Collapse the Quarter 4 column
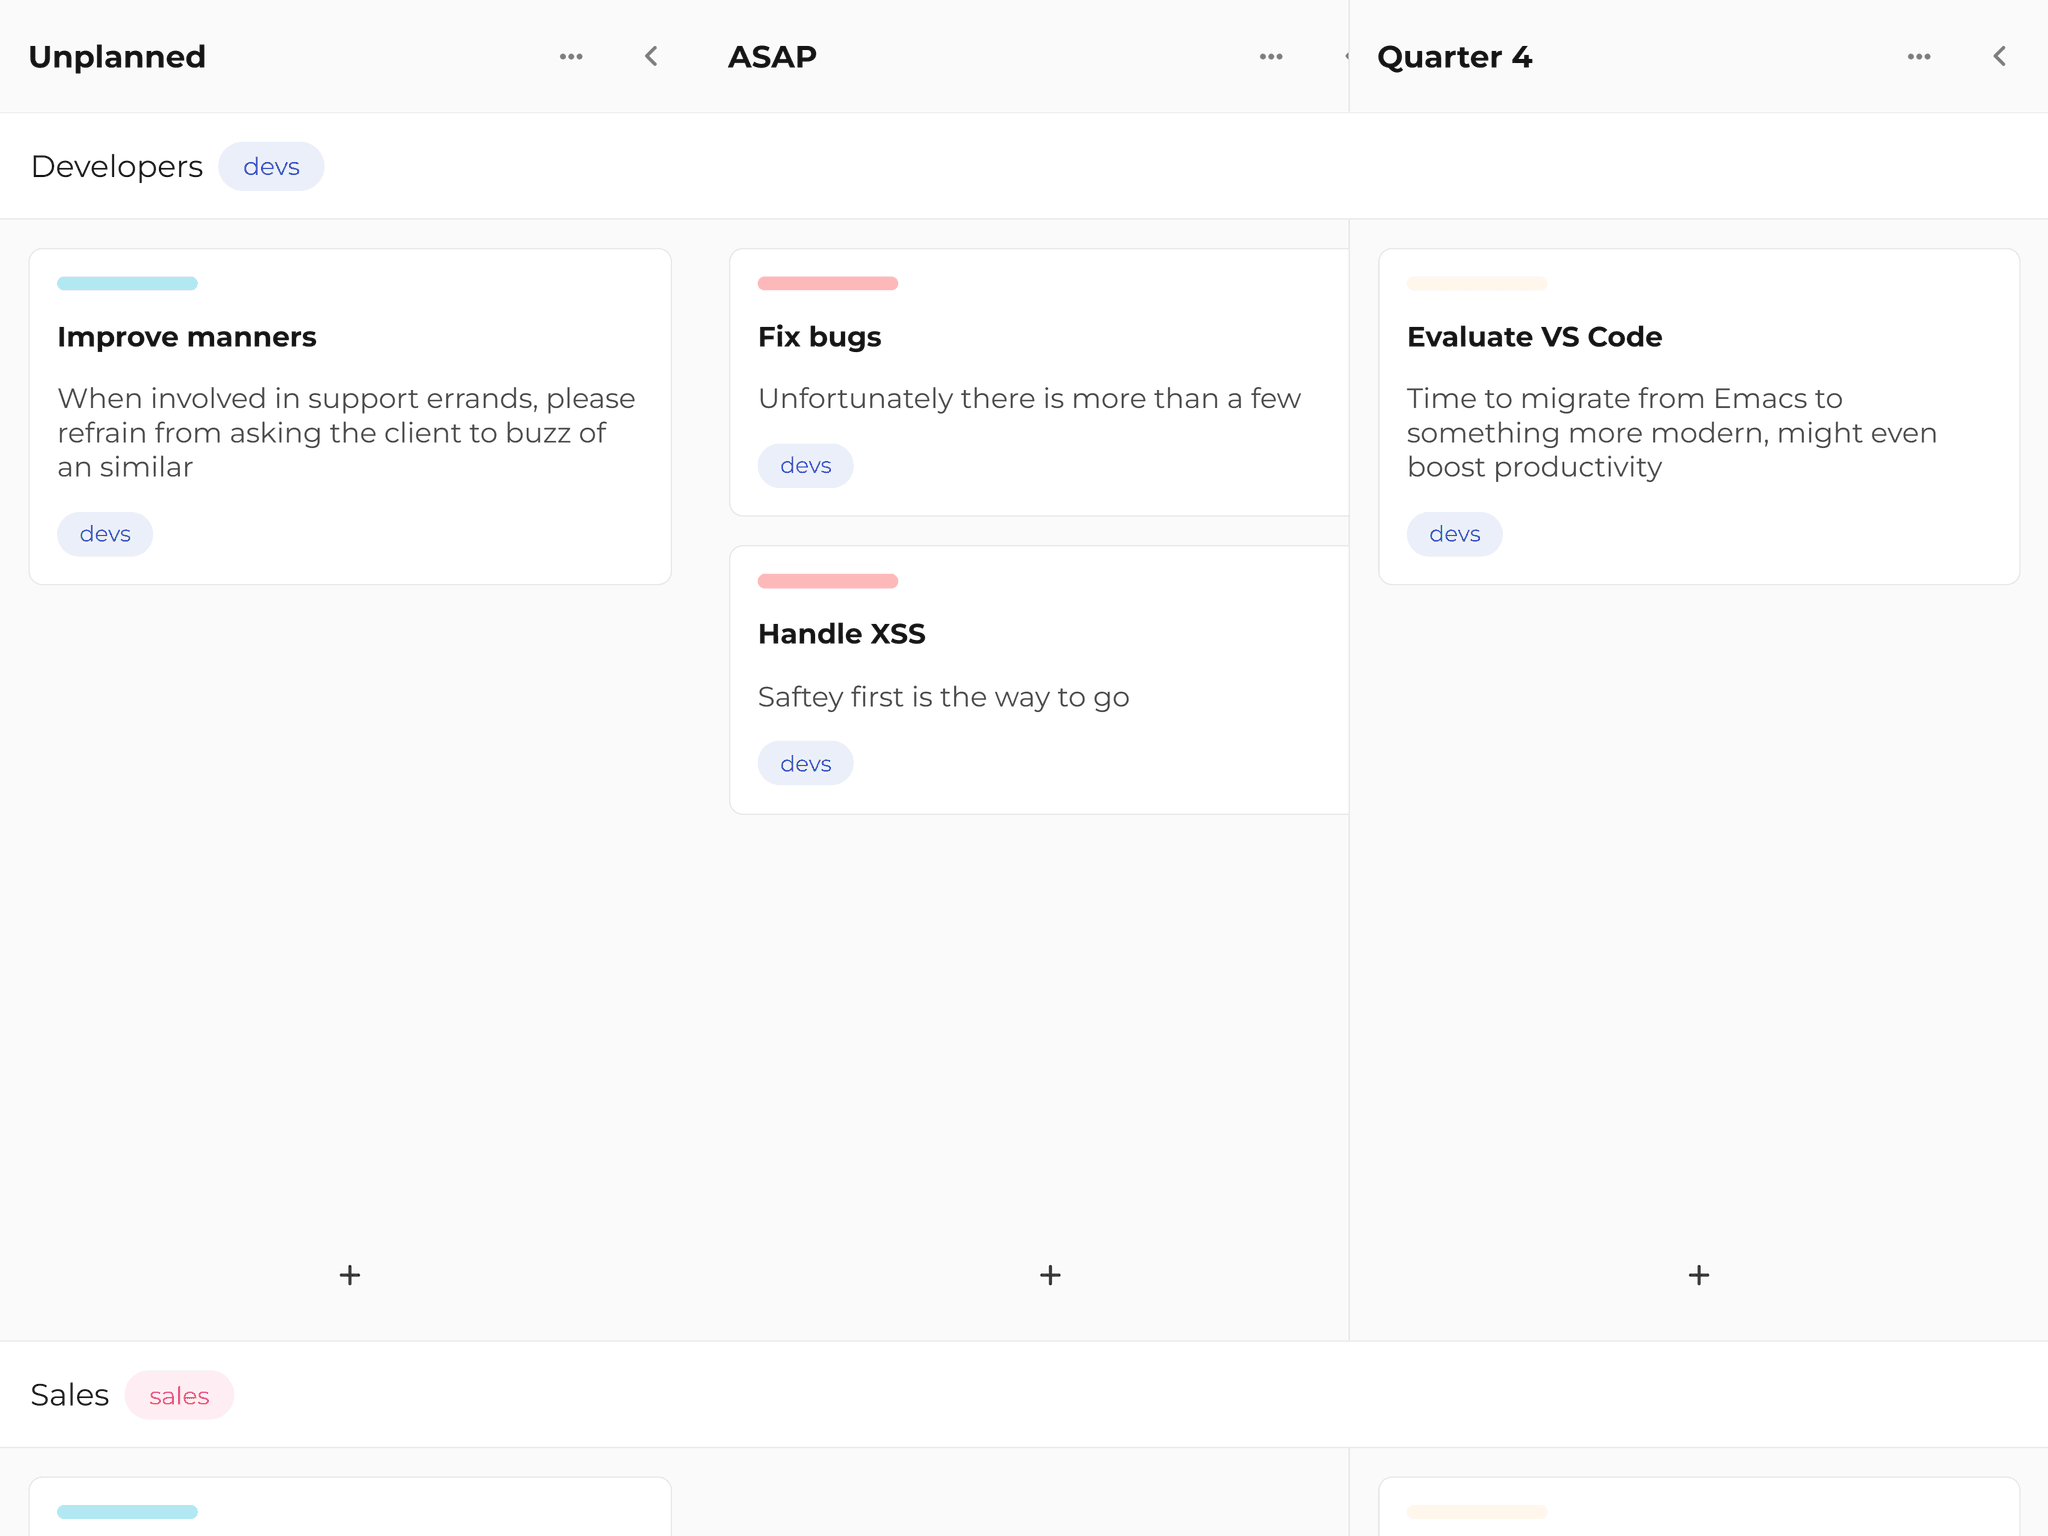Viewport: 2048px width, 1536px height. 1999,56
